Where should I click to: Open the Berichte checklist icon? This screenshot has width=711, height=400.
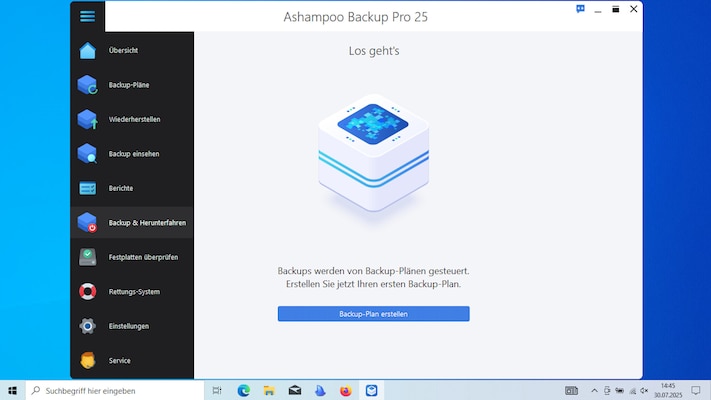click(88, 188)
